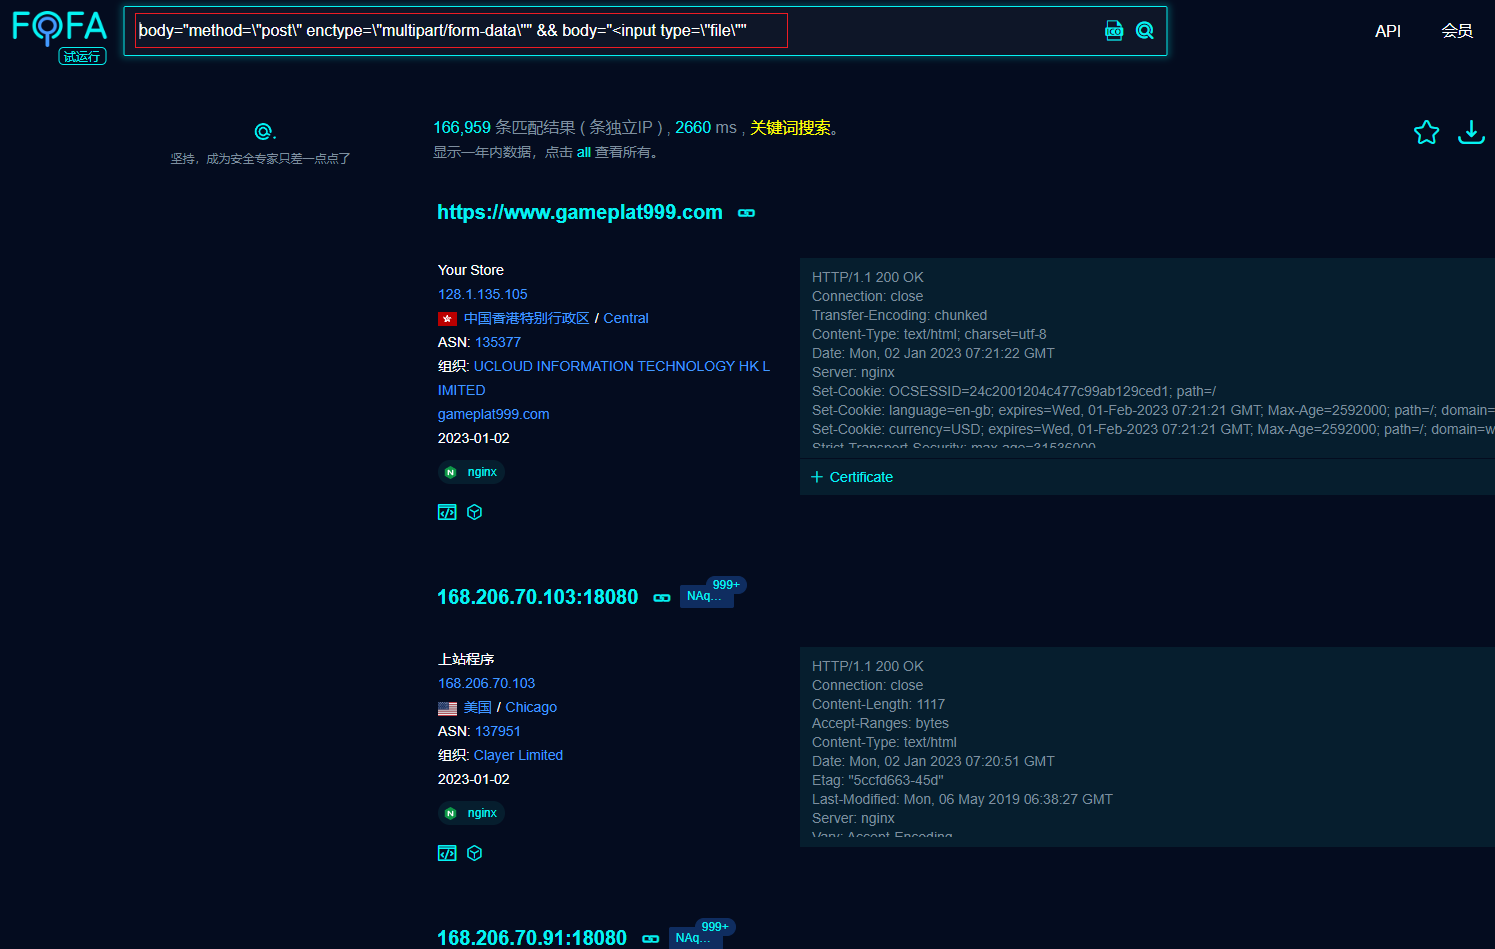Click the 'Content-Type: text/html; charset=utf-8' header line
Screen dimensions: 1495x949
(x=930, y=334)
